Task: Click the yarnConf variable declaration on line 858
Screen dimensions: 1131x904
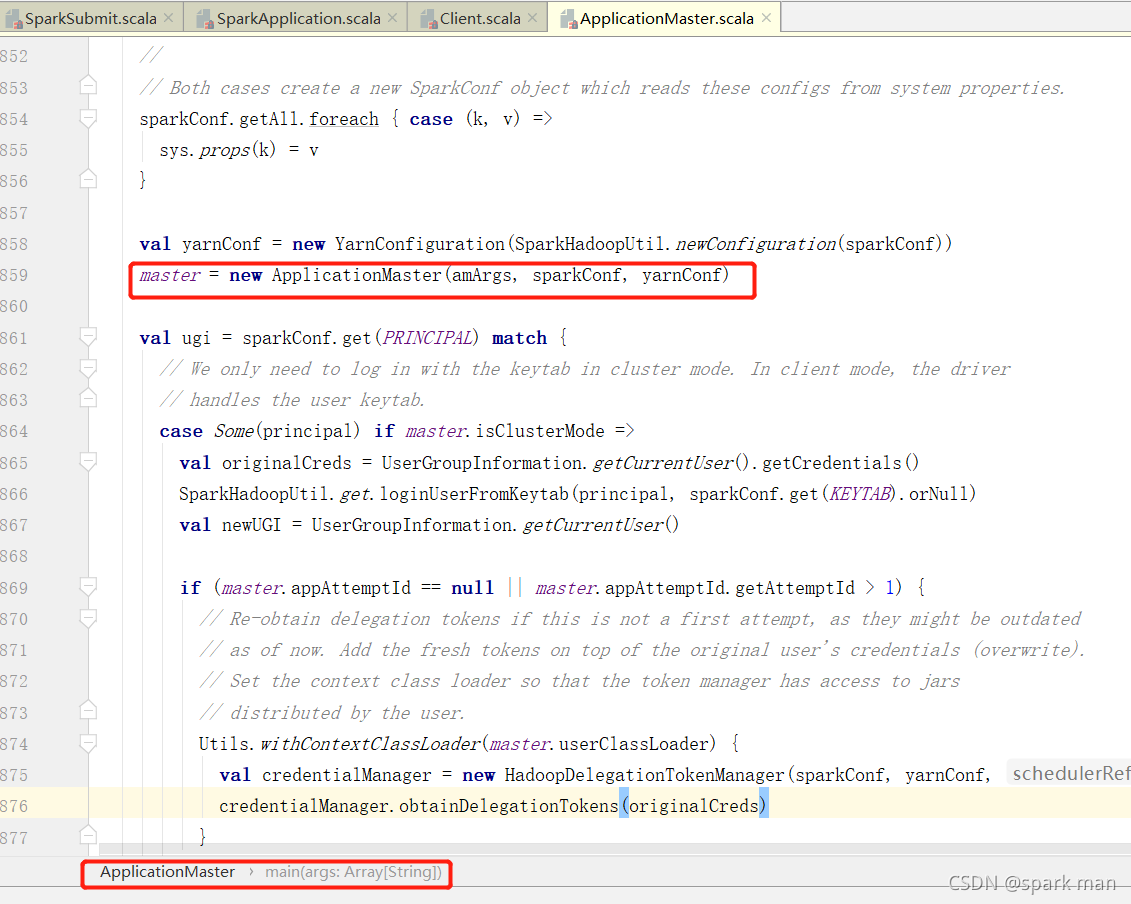Action: [221, 244]
